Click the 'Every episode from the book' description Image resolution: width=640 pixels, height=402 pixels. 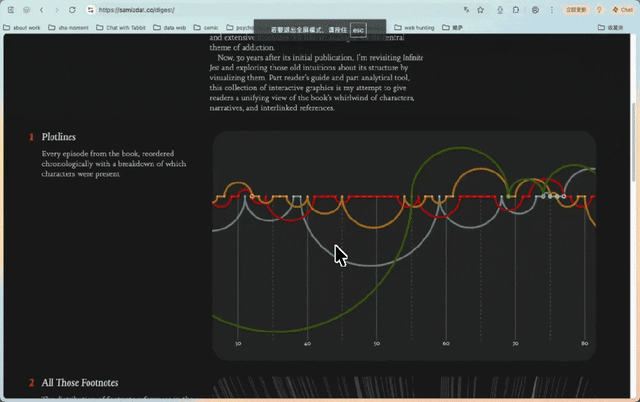114,164
